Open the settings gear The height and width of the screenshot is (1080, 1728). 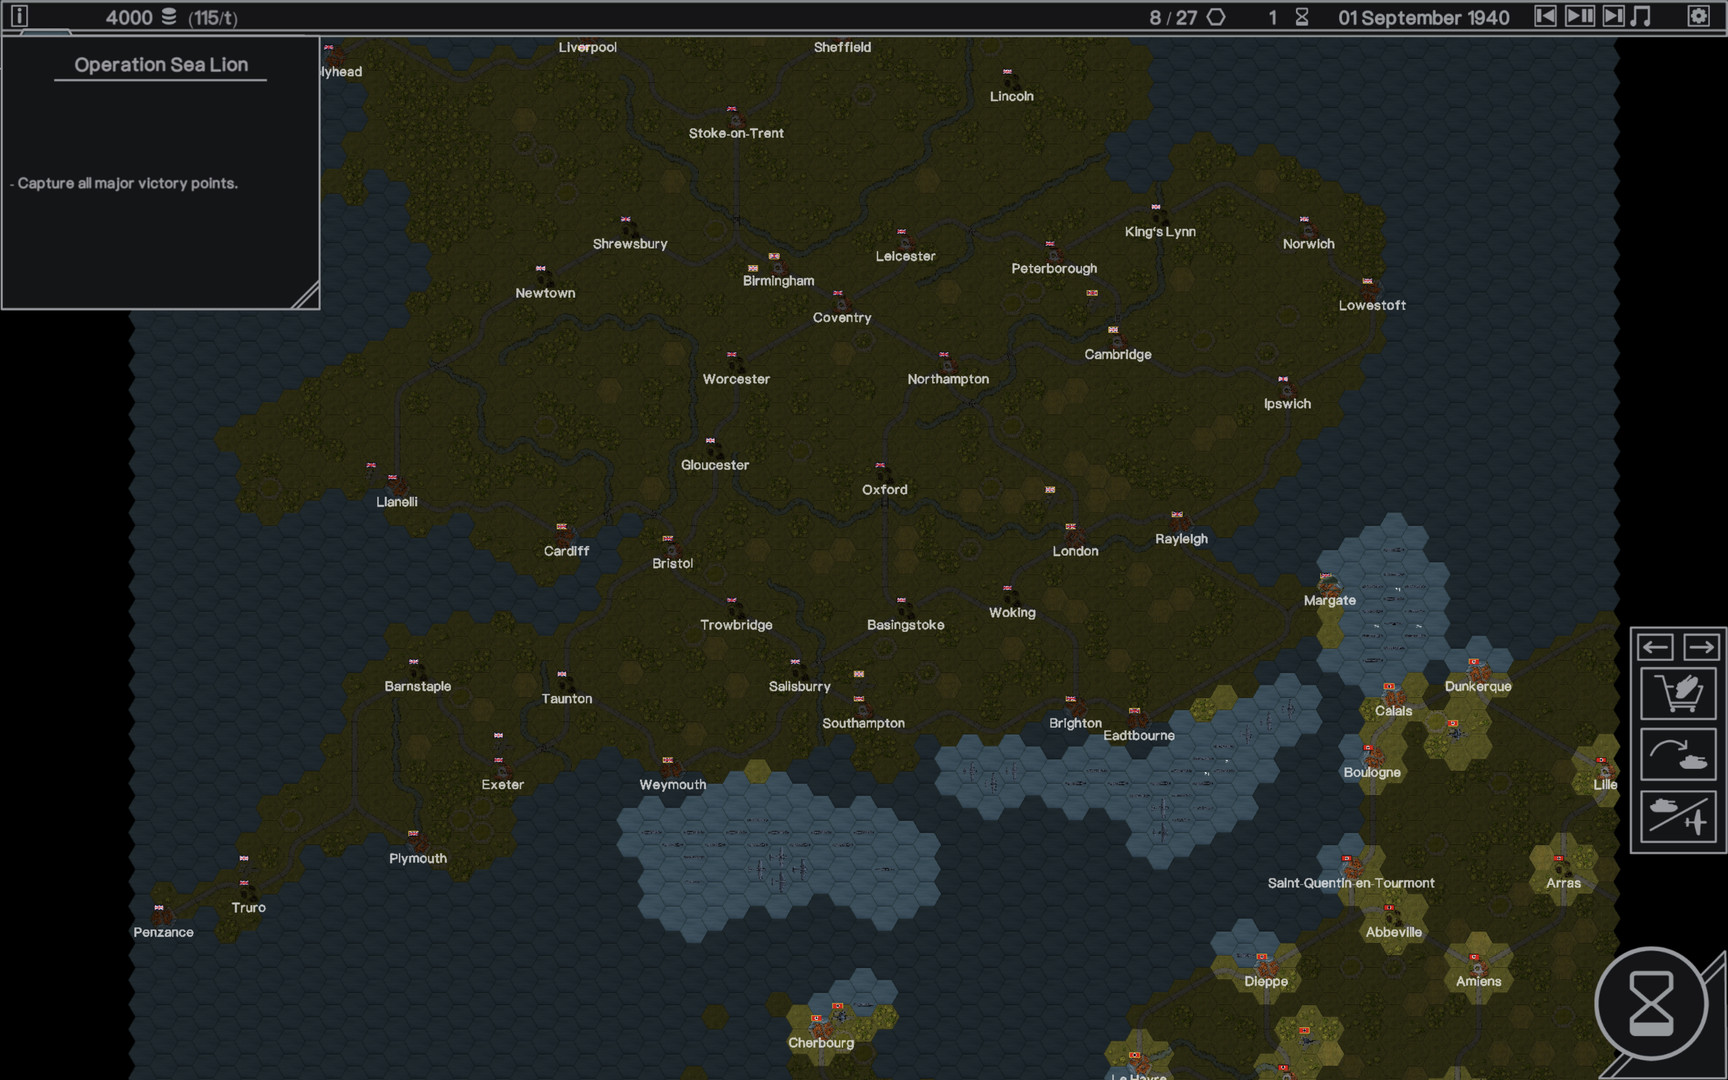click(1698, 16)
